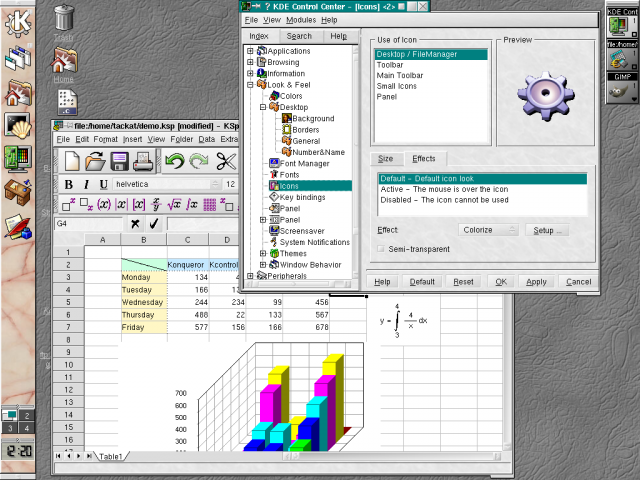Toggle Italic text formatting
Image resolution: width=640 pixels, height=480 pixels.
86,184
